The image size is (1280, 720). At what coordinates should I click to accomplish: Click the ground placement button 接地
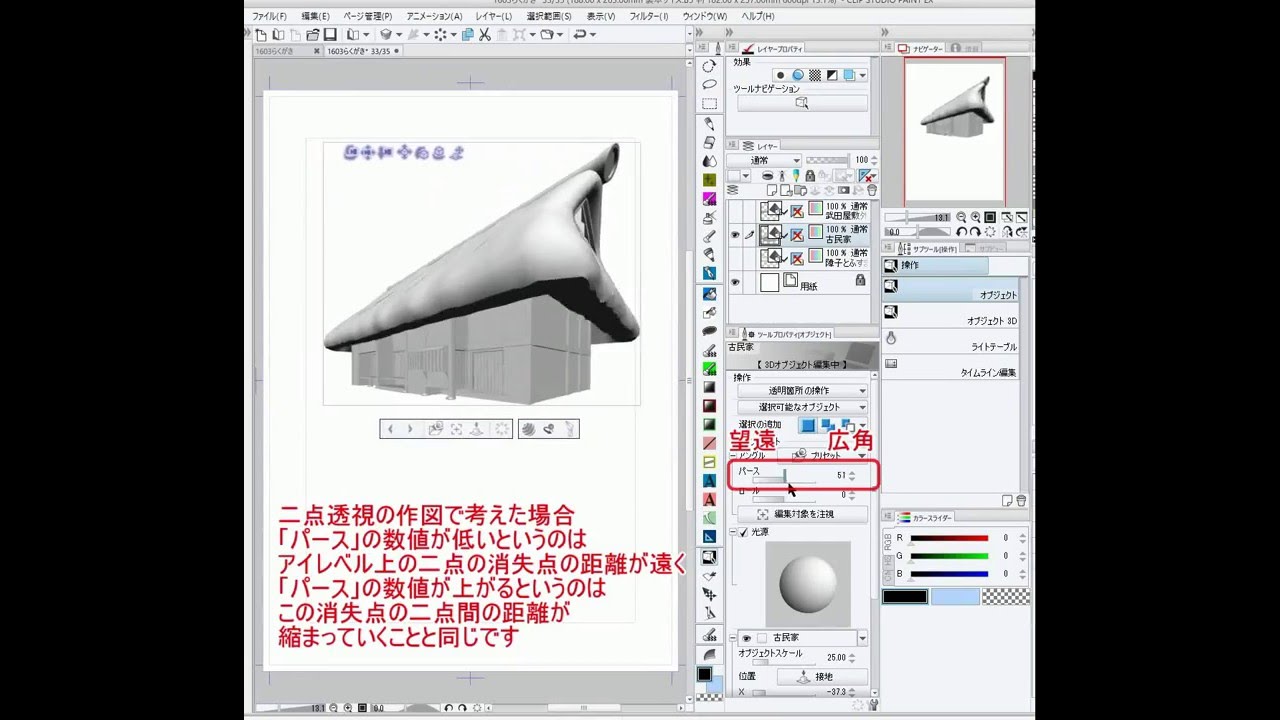(822, 677)
